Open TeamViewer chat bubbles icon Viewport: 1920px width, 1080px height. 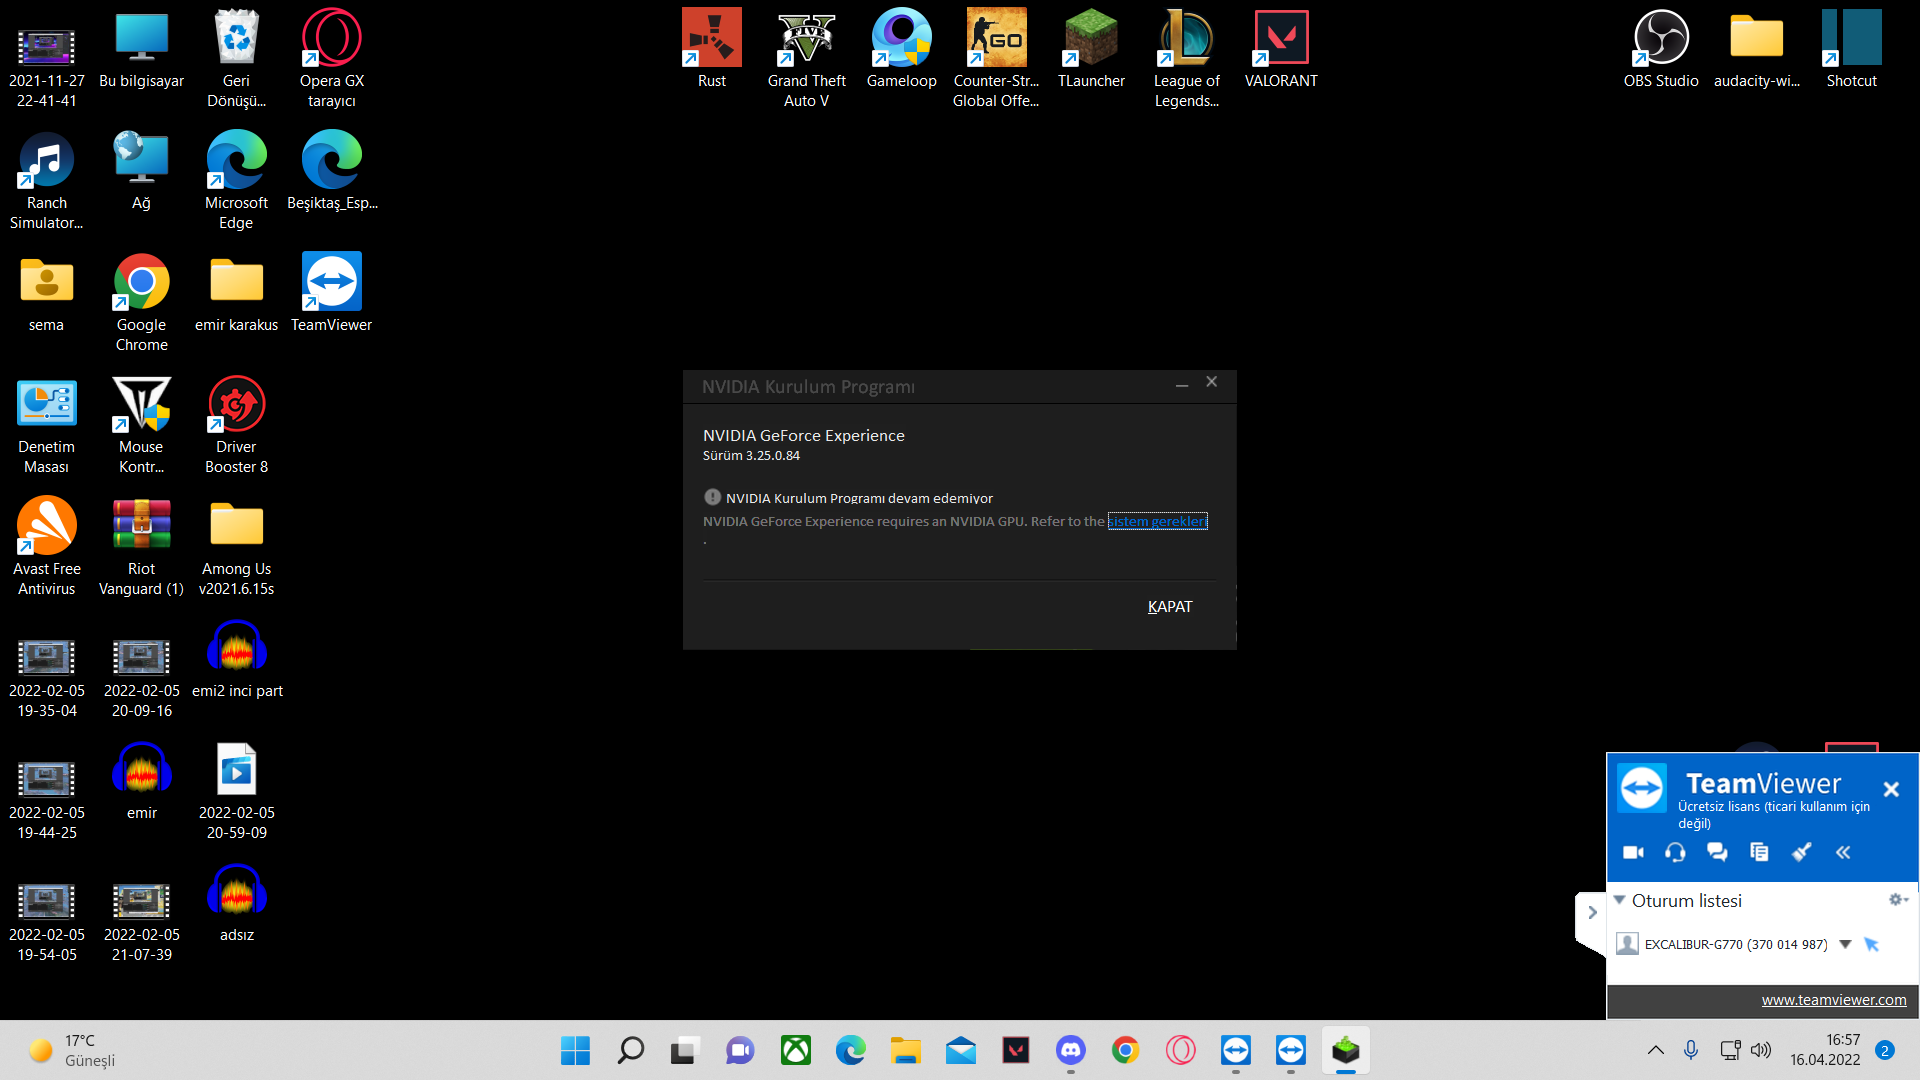[1717, 852]
